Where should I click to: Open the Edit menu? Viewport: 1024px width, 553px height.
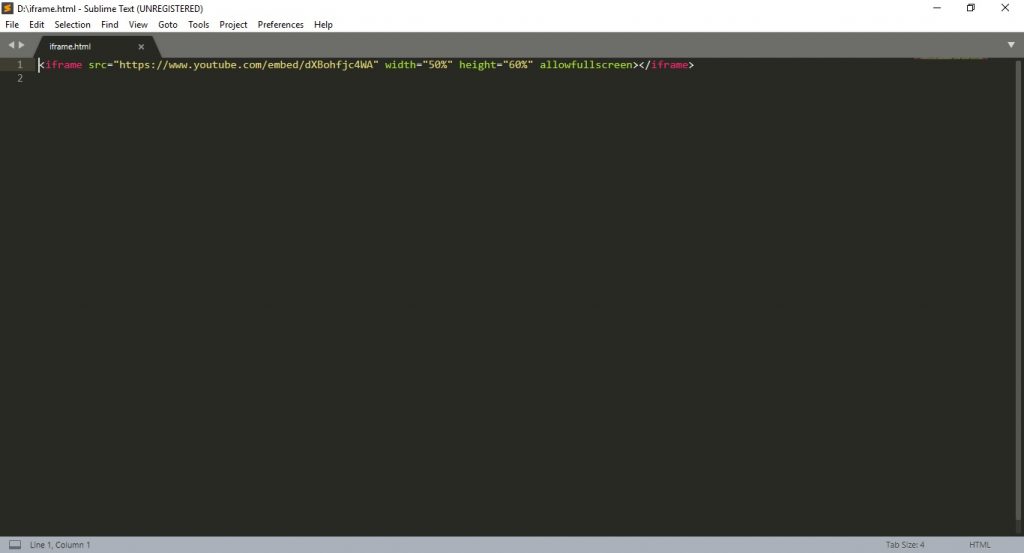pos(37,25)
